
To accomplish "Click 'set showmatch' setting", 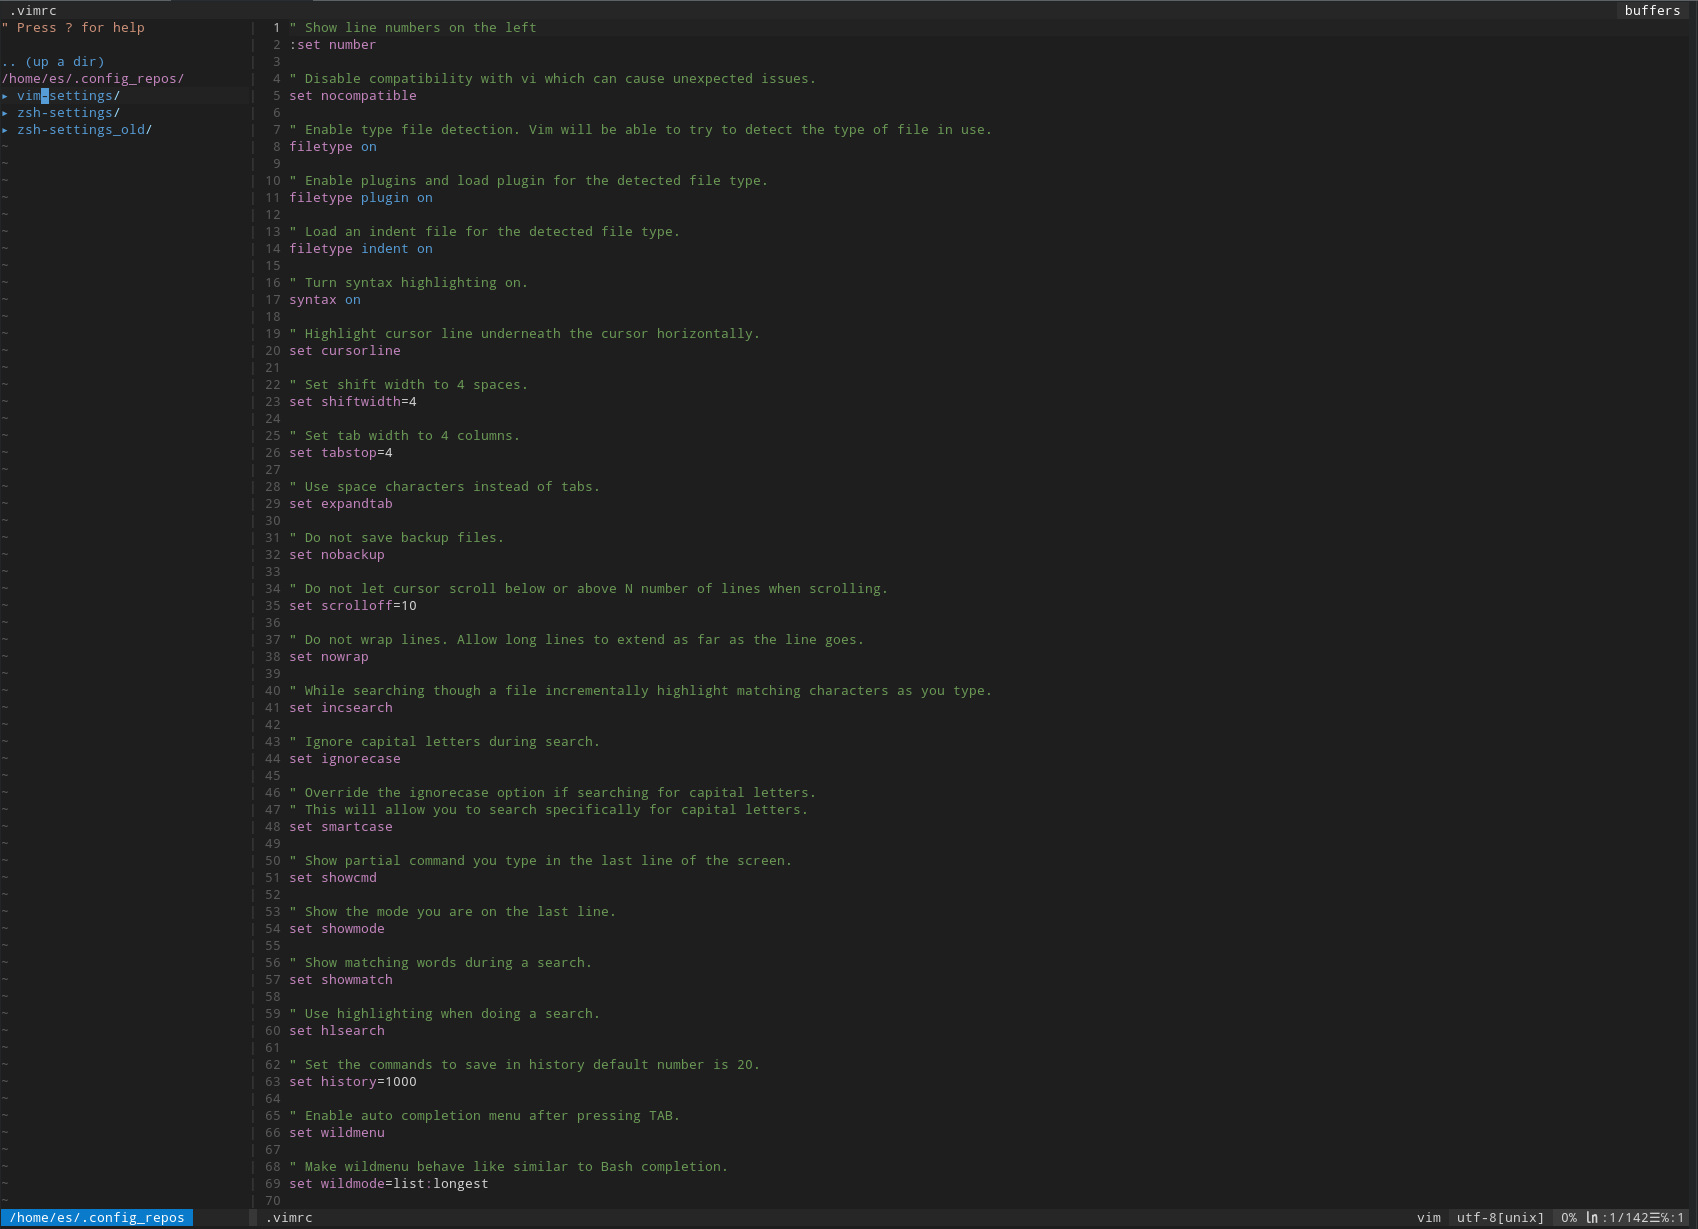I will [x=341, y=980].
